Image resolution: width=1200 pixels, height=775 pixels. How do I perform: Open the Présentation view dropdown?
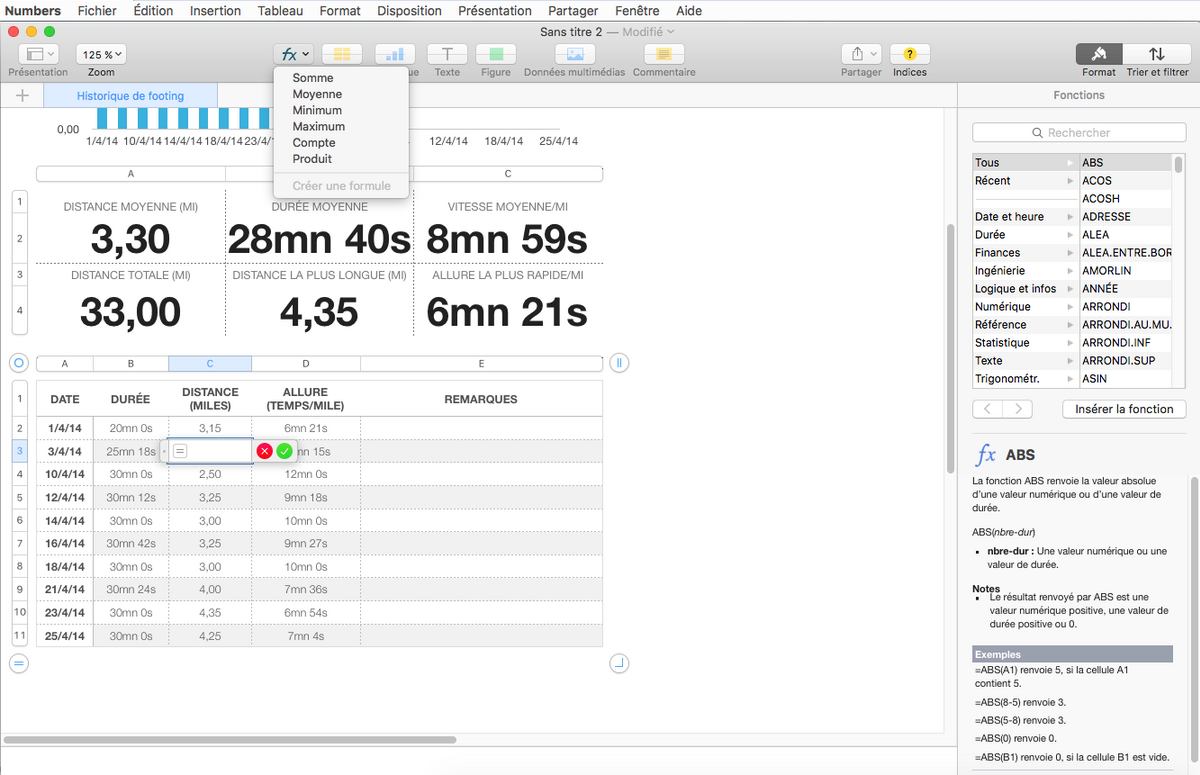click(x=38, y=54)
